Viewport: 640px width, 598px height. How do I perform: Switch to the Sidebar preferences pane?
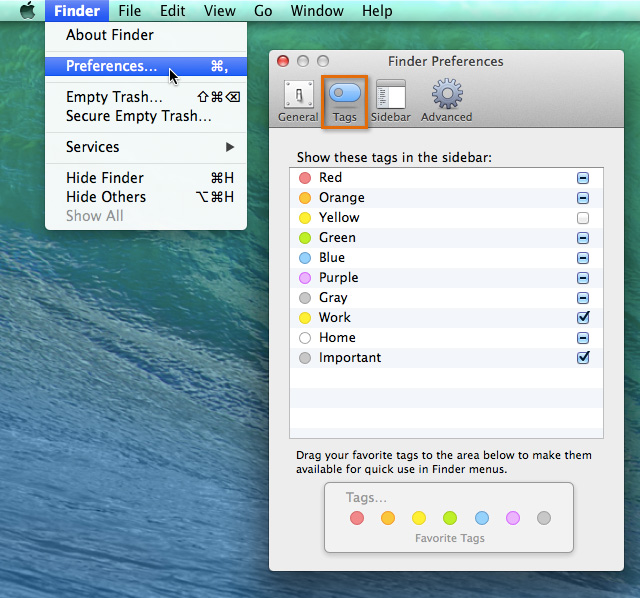click(391, 101)
